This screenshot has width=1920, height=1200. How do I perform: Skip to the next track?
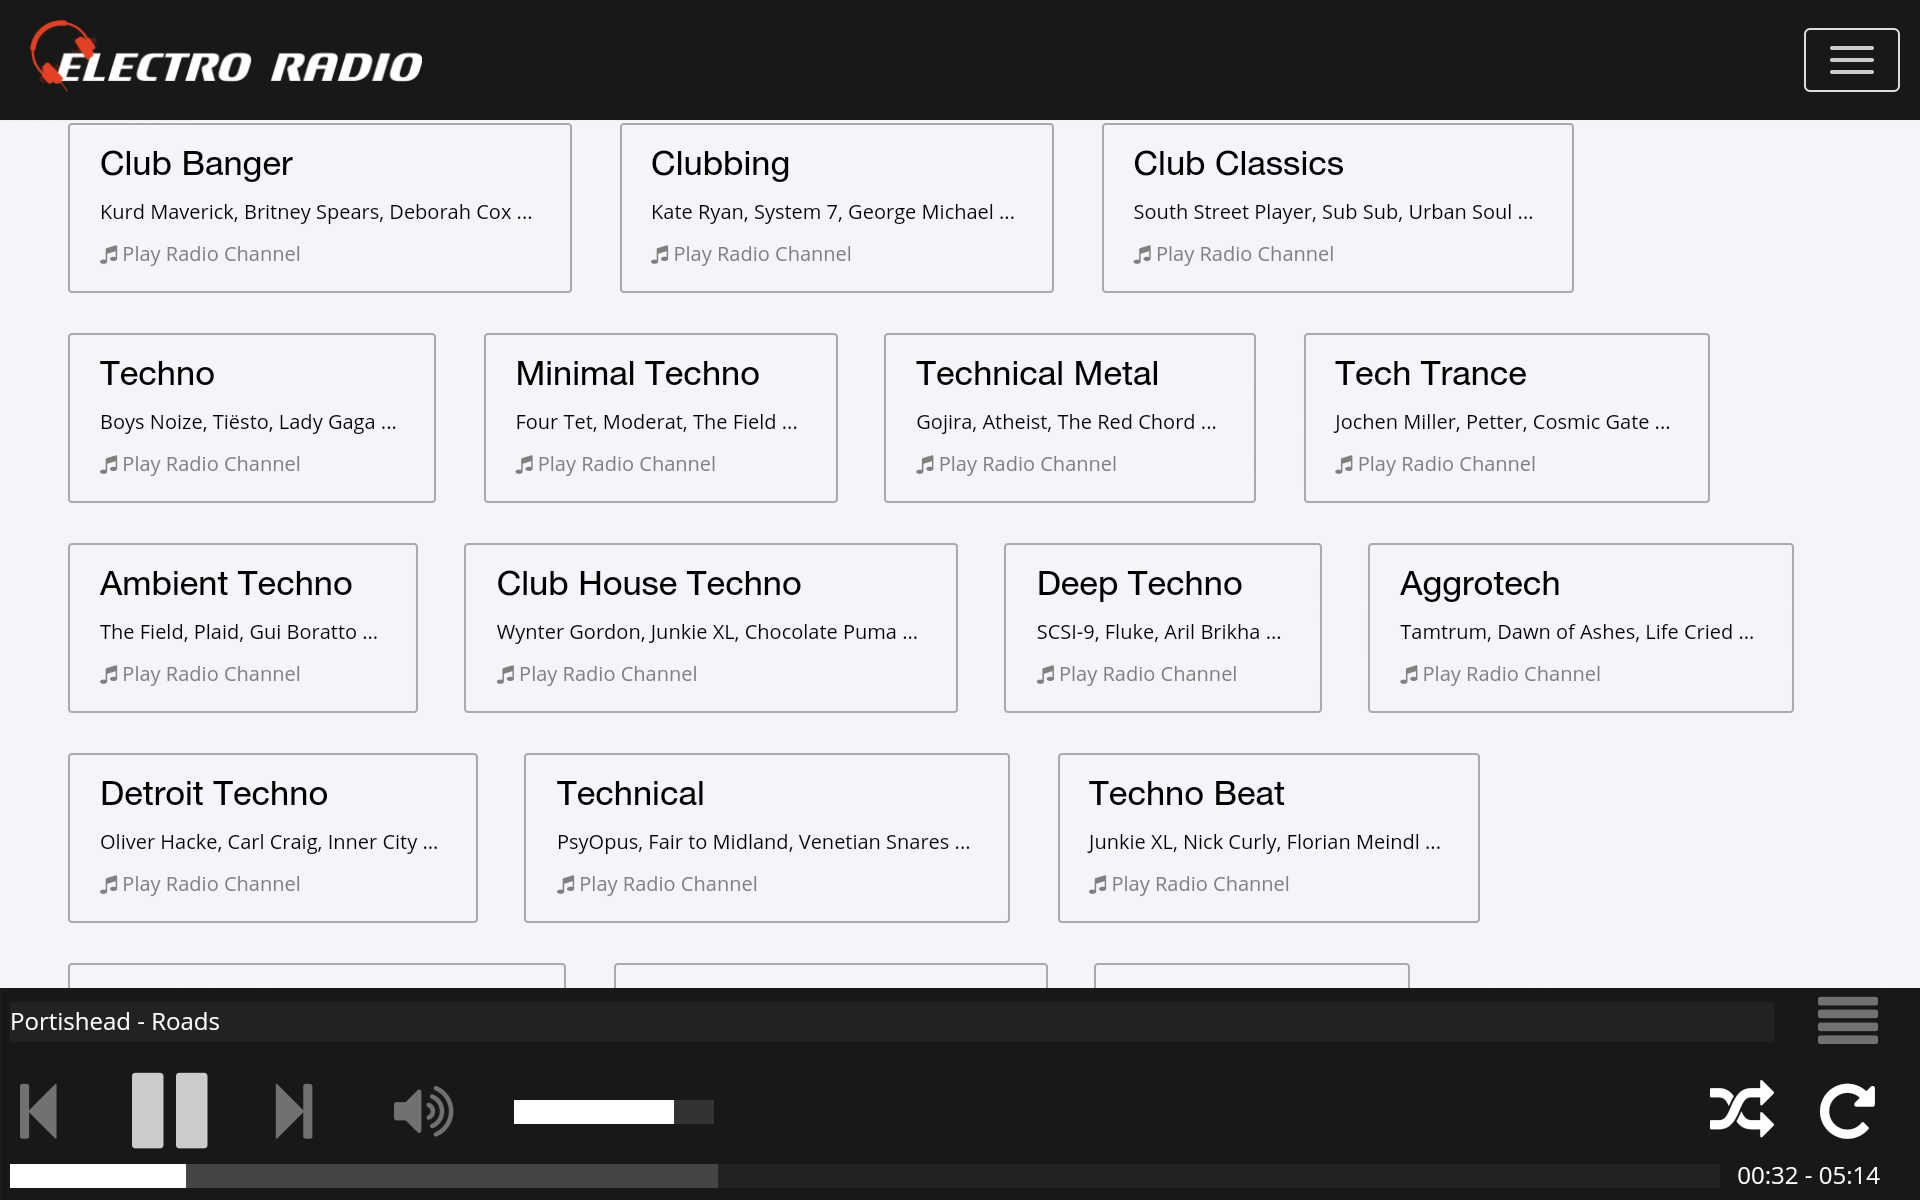[294, 1111]
